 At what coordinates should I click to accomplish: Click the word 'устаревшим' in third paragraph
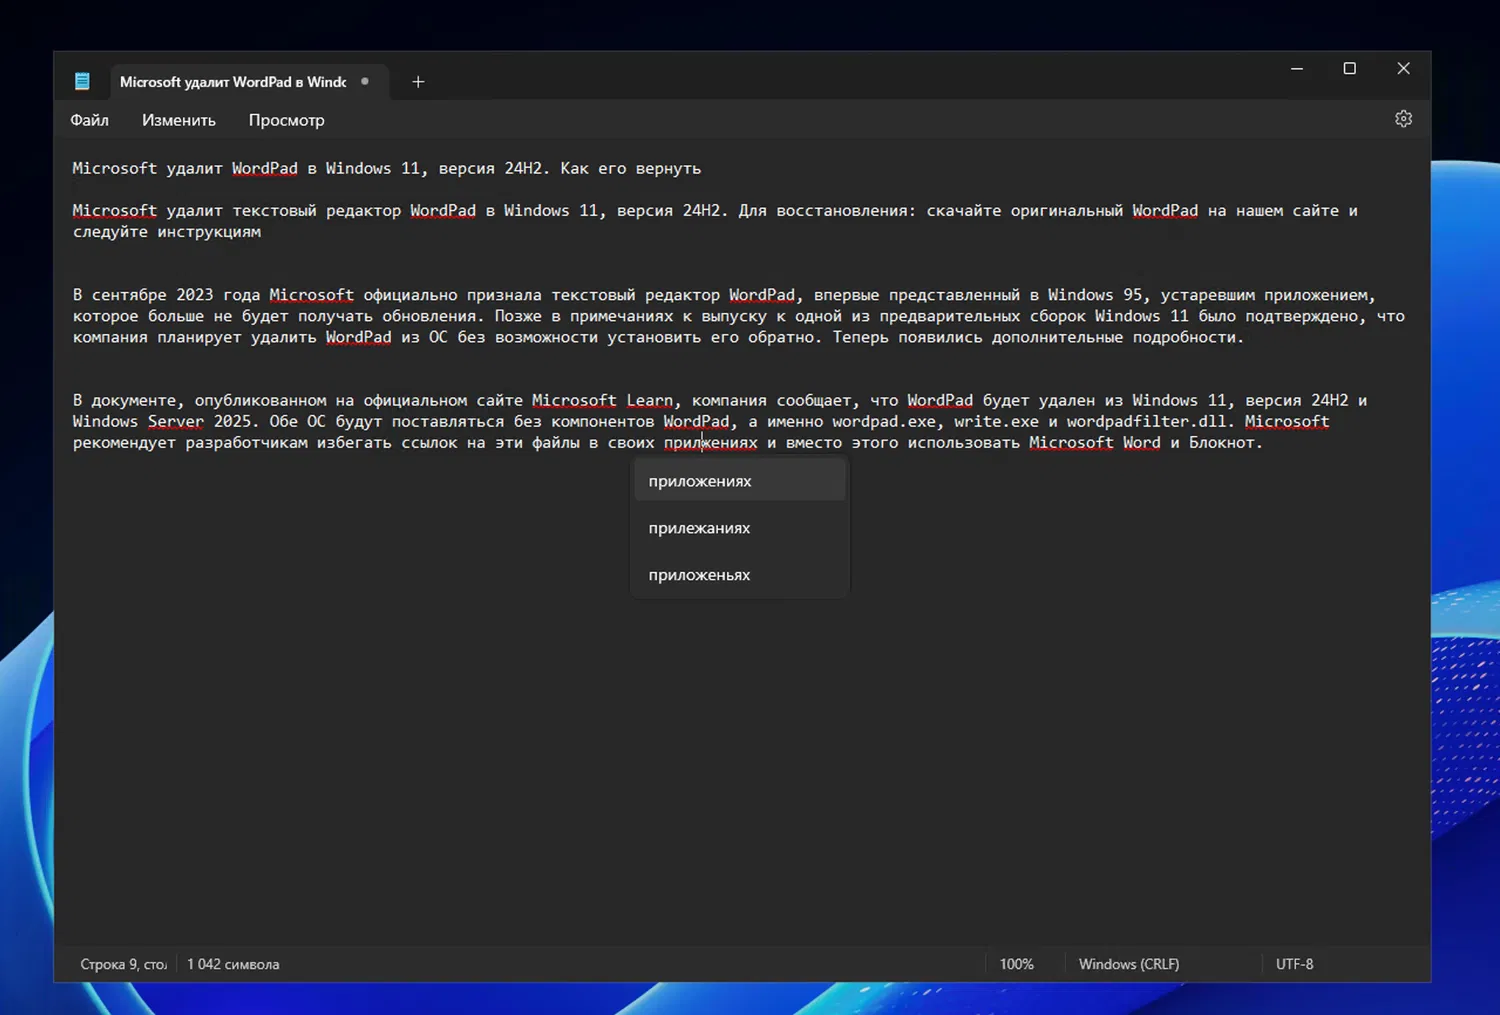[x=1207, y=296]
